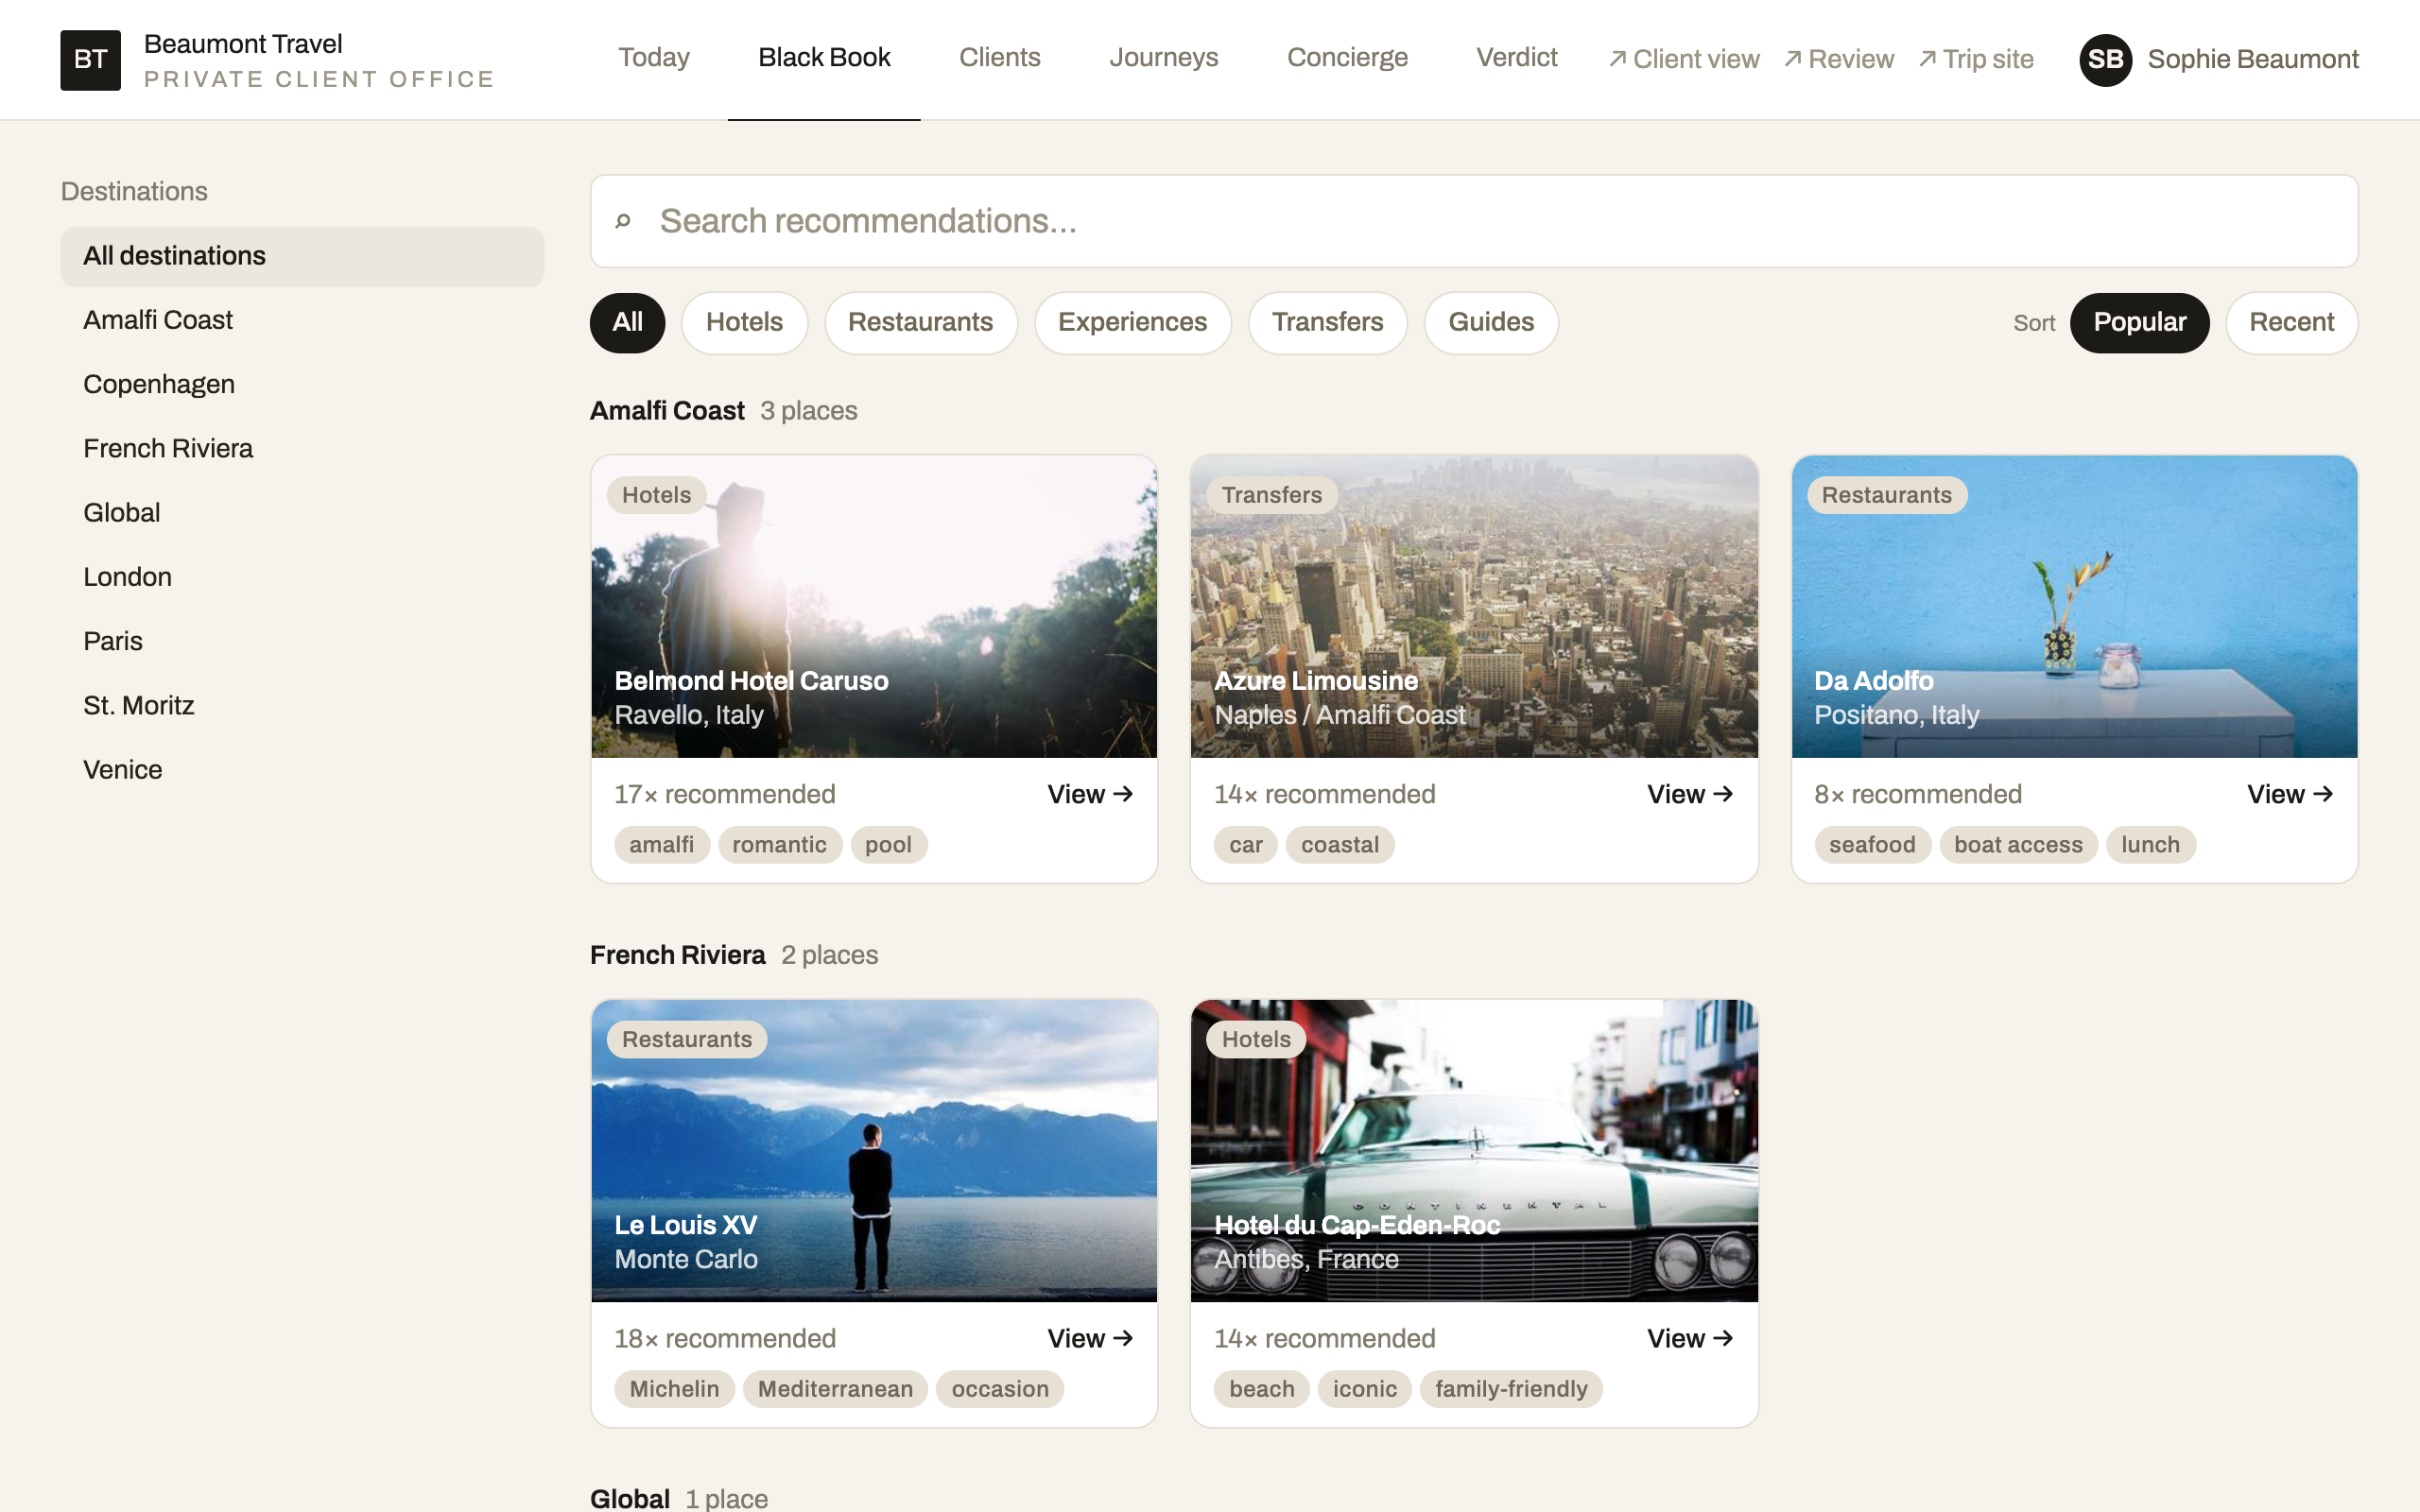The height and width of the screenshot is (1512, 2420).
Task: Open Trip site external link
Action: point(1976,59)
